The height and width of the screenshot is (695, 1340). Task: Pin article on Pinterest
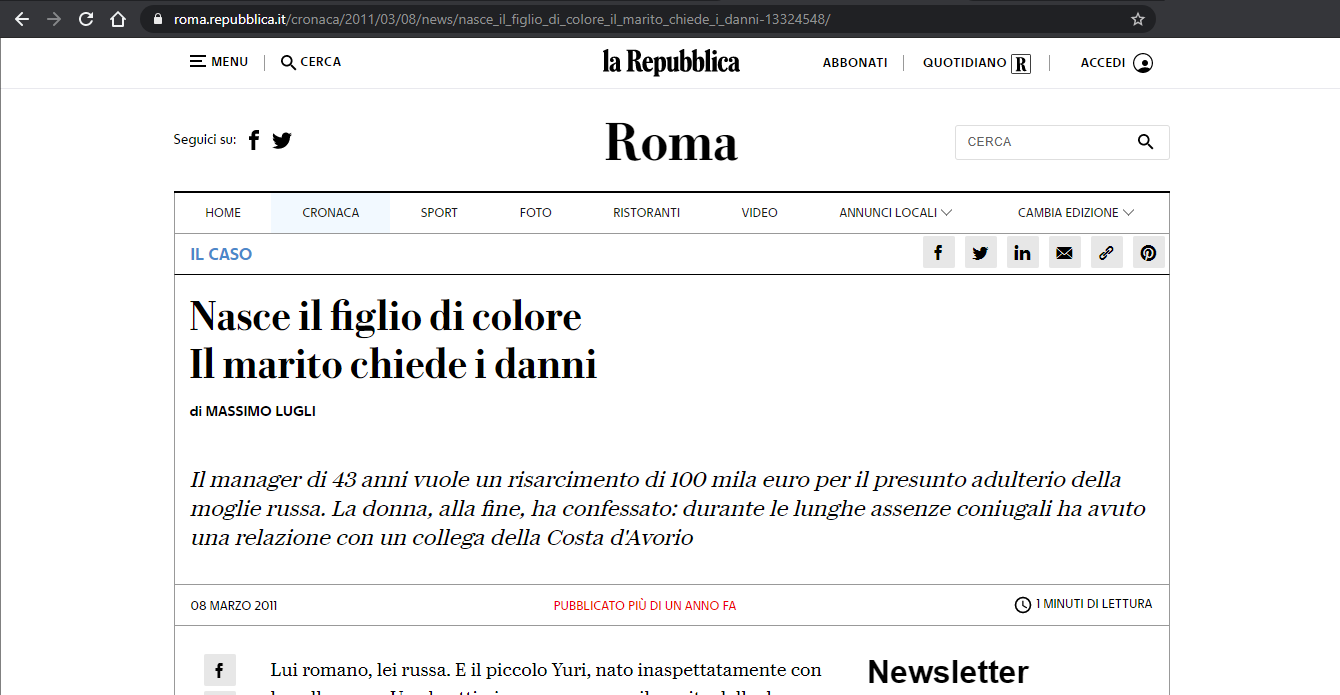(1148, 253)
